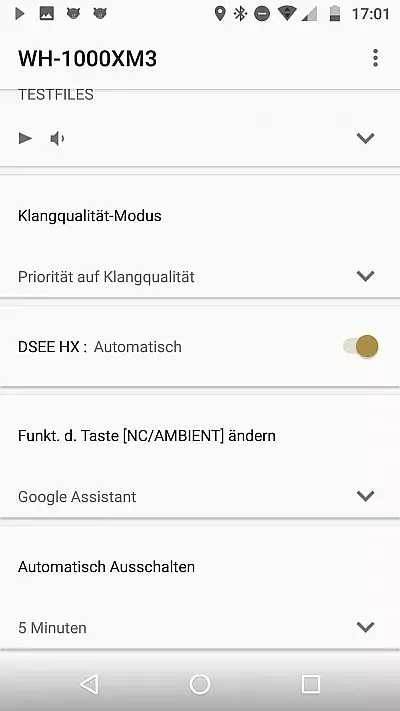The width and height of the screenshot is (400, 711).
Task: Tap the do-not-disturb status icon
Action: [x=262, y=14]
